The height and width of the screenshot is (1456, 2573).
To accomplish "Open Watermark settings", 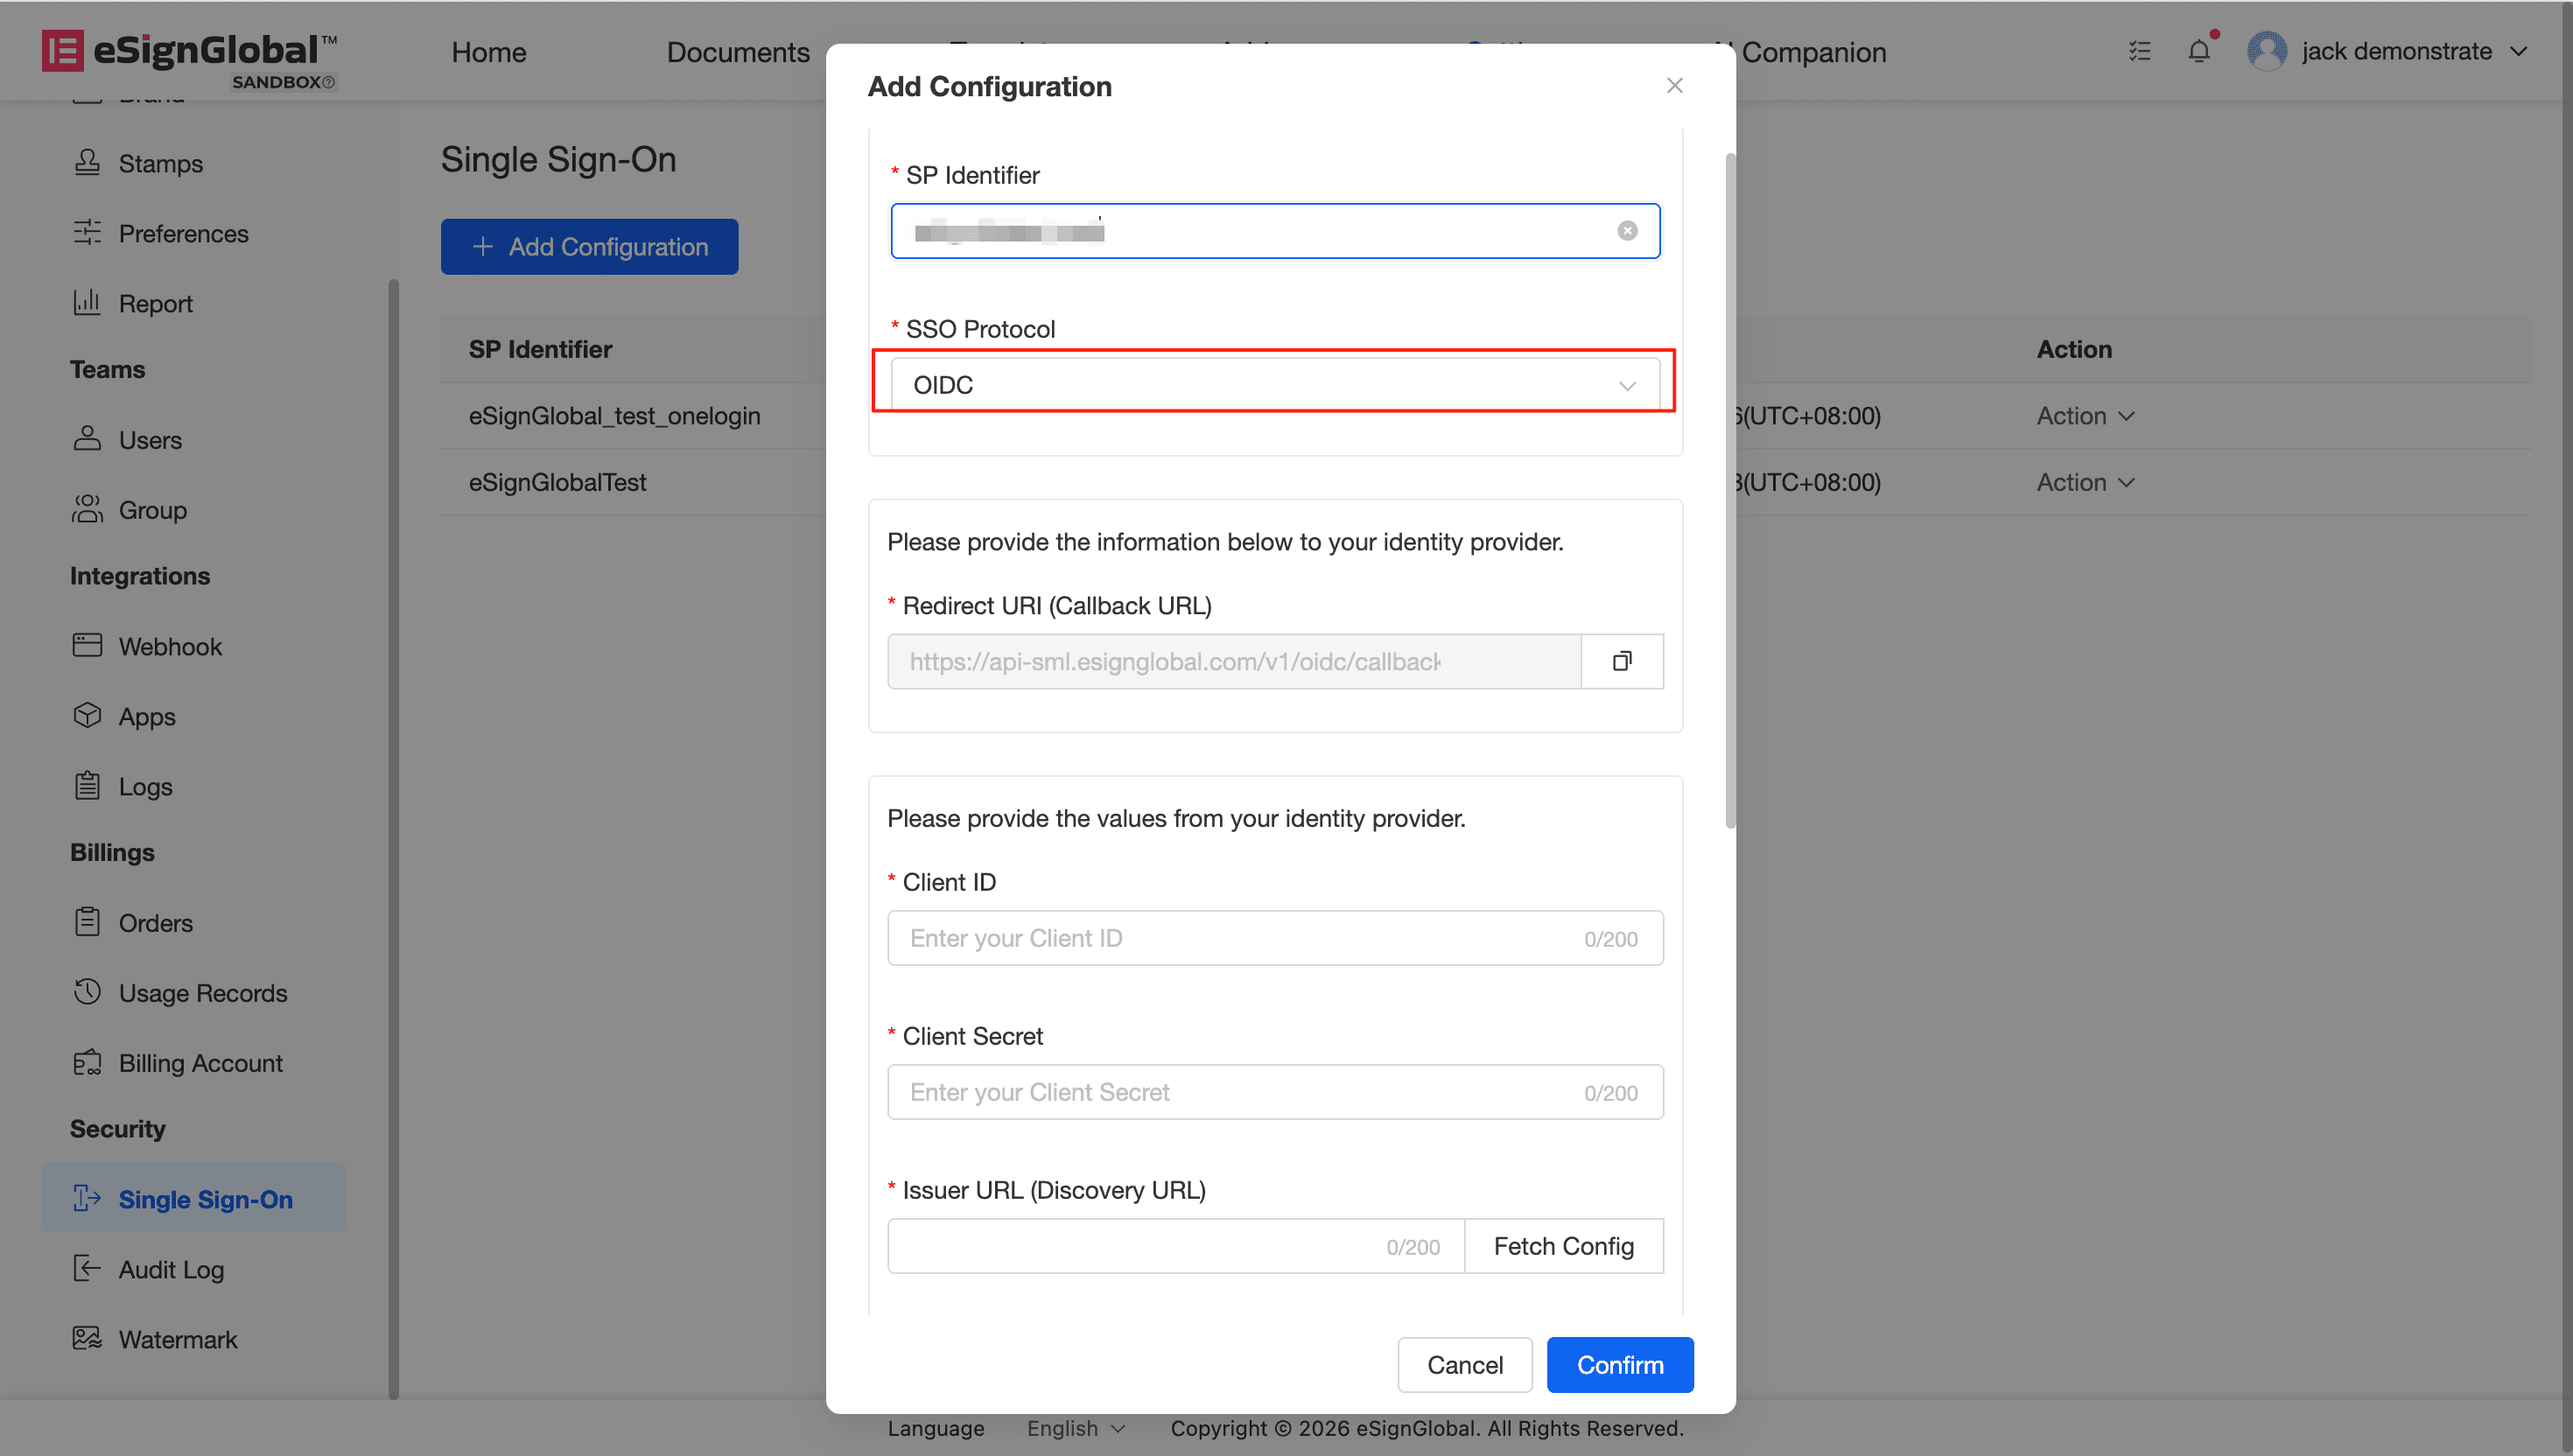I will (x=178, y=1339).
